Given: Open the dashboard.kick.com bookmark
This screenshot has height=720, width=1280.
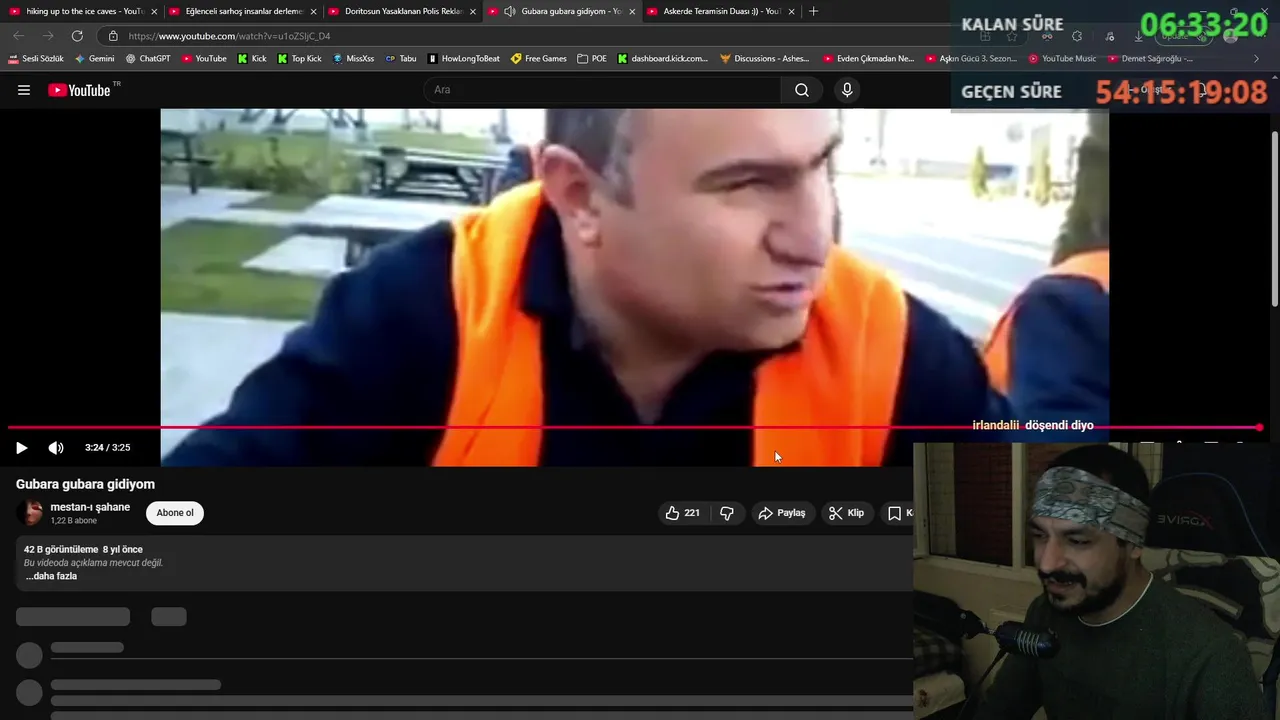Looking at the screenshot, I should click(x=663, y=59).
